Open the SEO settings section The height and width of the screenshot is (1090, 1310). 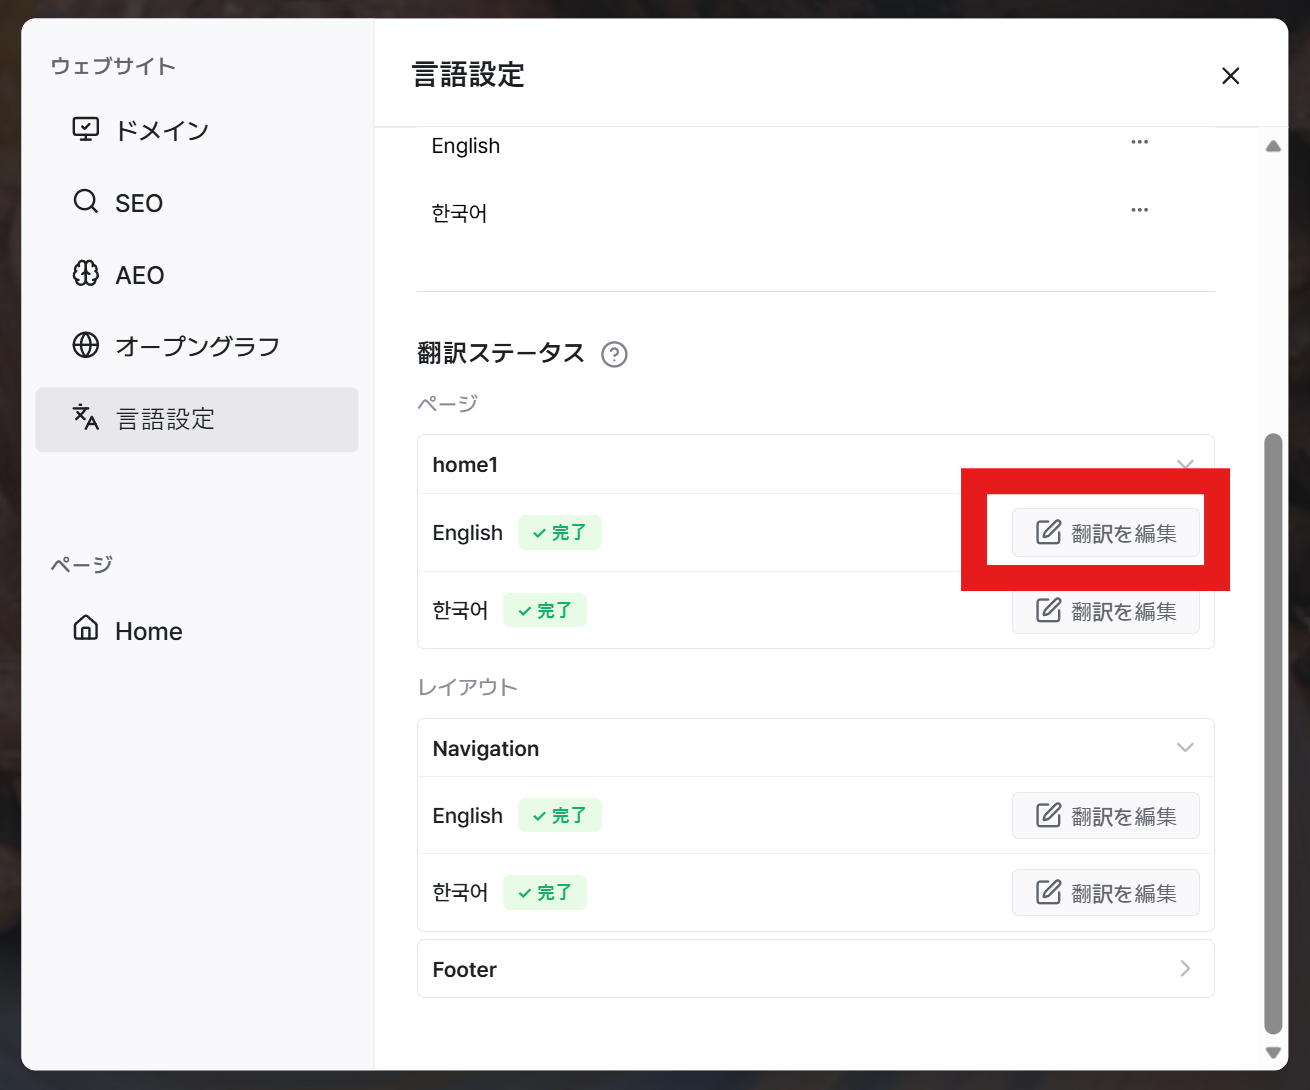point(197,202)
